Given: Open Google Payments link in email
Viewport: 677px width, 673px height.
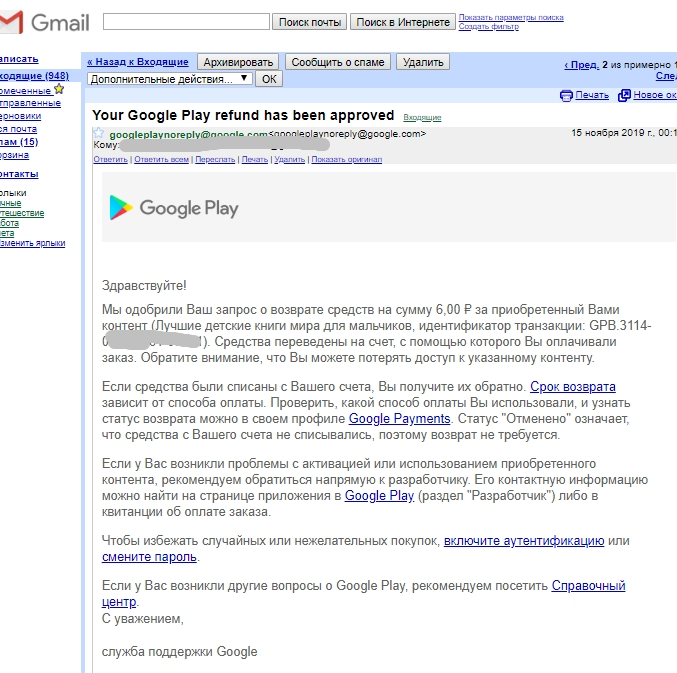Looking at the screenshot, I should tap(399, 418).
